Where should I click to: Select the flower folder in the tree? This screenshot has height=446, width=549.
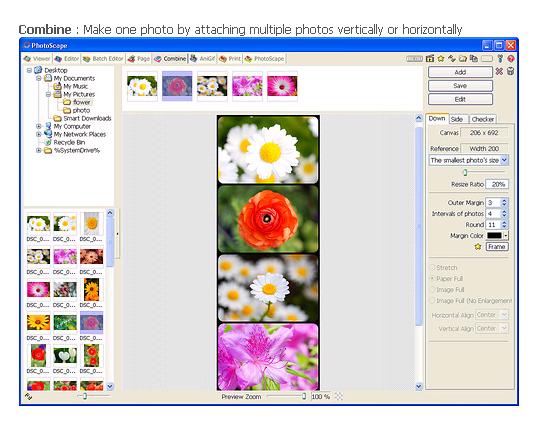[81, 102]
